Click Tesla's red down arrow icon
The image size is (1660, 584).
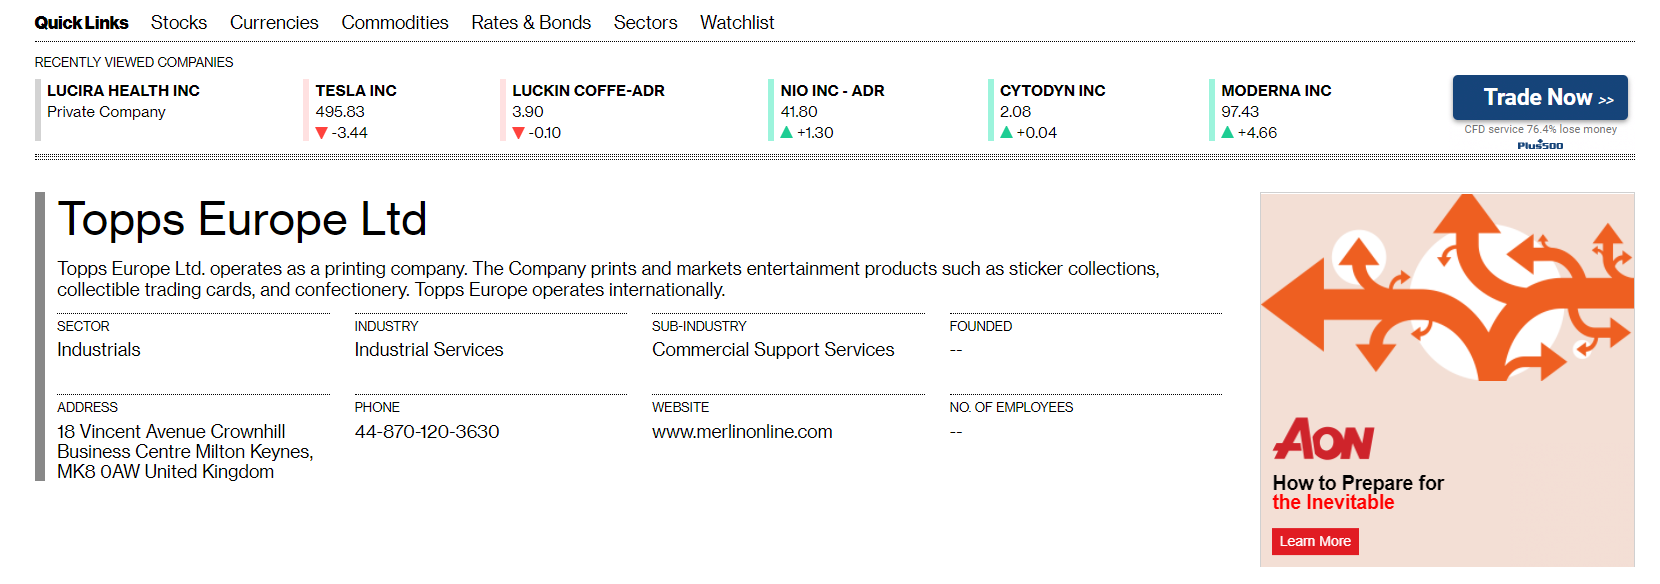[321, 133]
